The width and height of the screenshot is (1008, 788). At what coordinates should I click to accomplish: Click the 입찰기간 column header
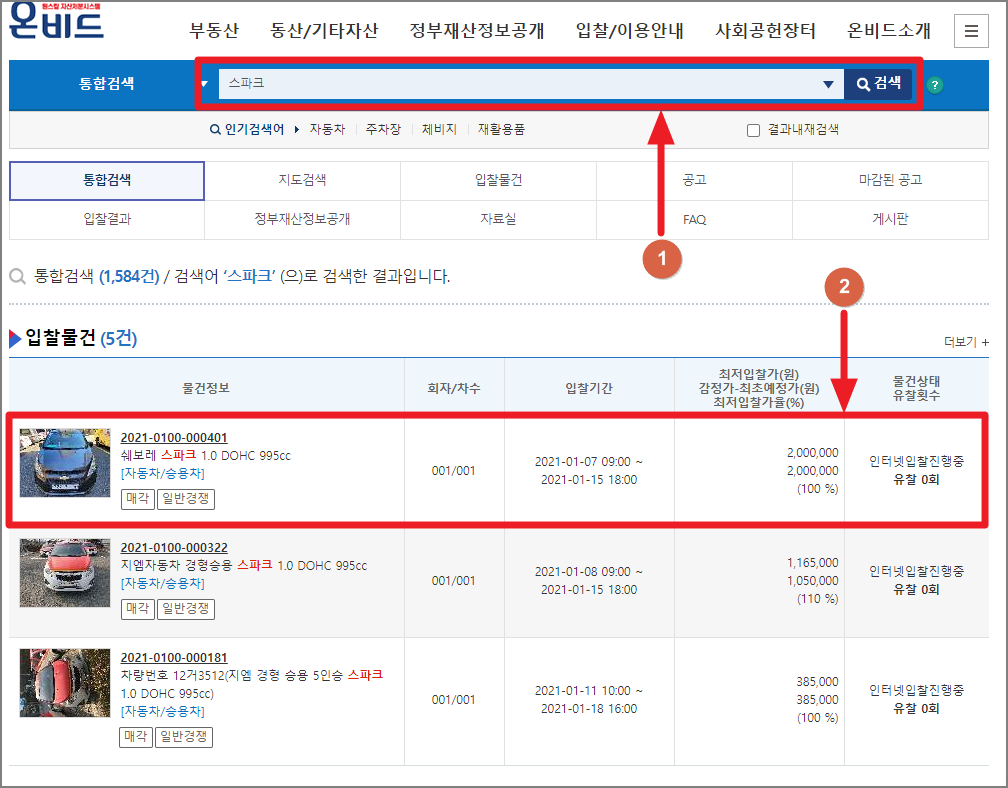(589, 388)
